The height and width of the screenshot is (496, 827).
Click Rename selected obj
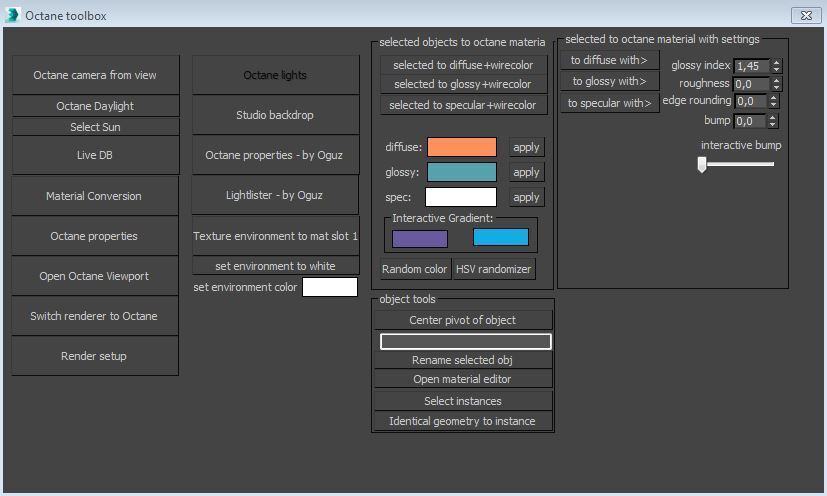click(x=463, y=360)
